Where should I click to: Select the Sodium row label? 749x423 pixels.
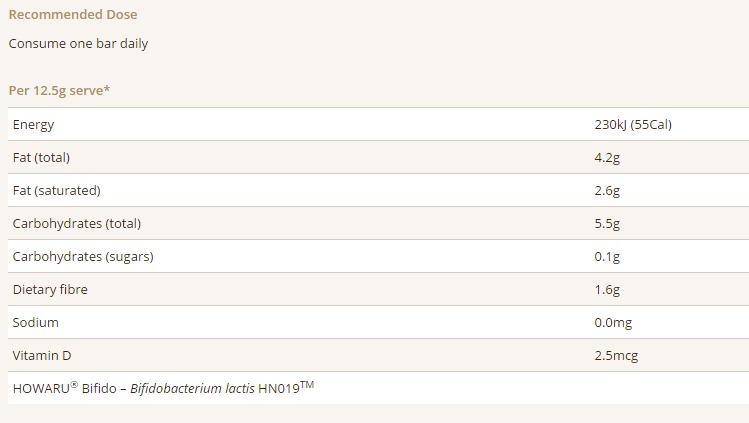[36, 322]
